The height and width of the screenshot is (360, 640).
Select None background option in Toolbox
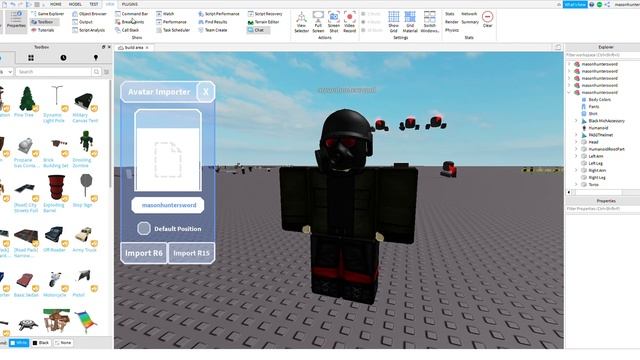[63, 343]
